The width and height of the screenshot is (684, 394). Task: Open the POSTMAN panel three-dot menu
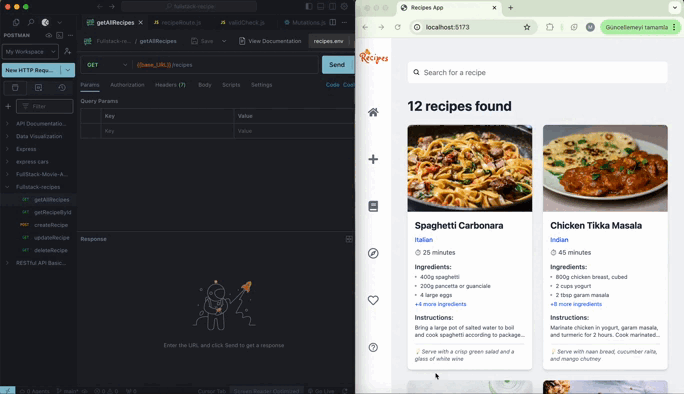70,35
